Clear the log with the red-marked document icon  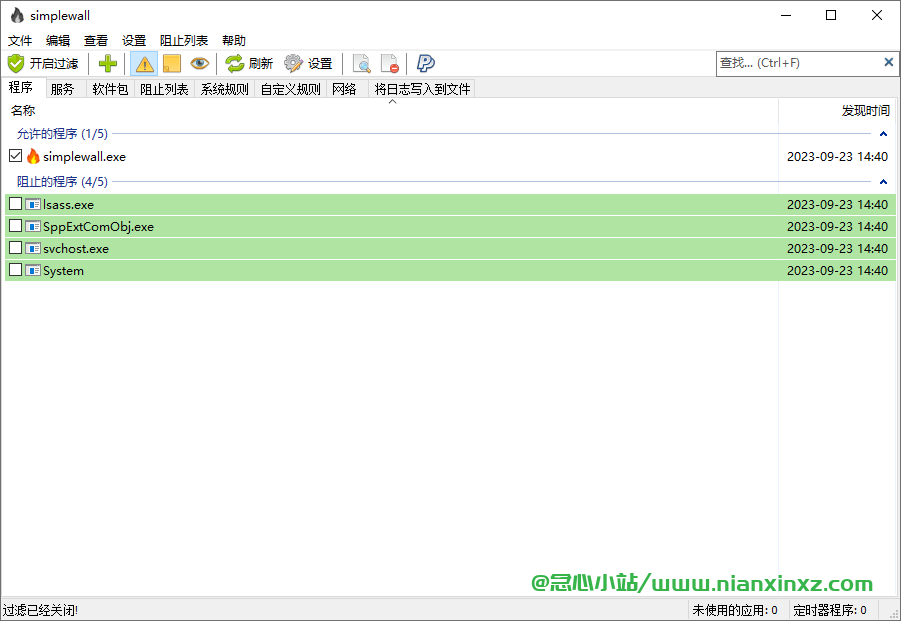point(390,63)
